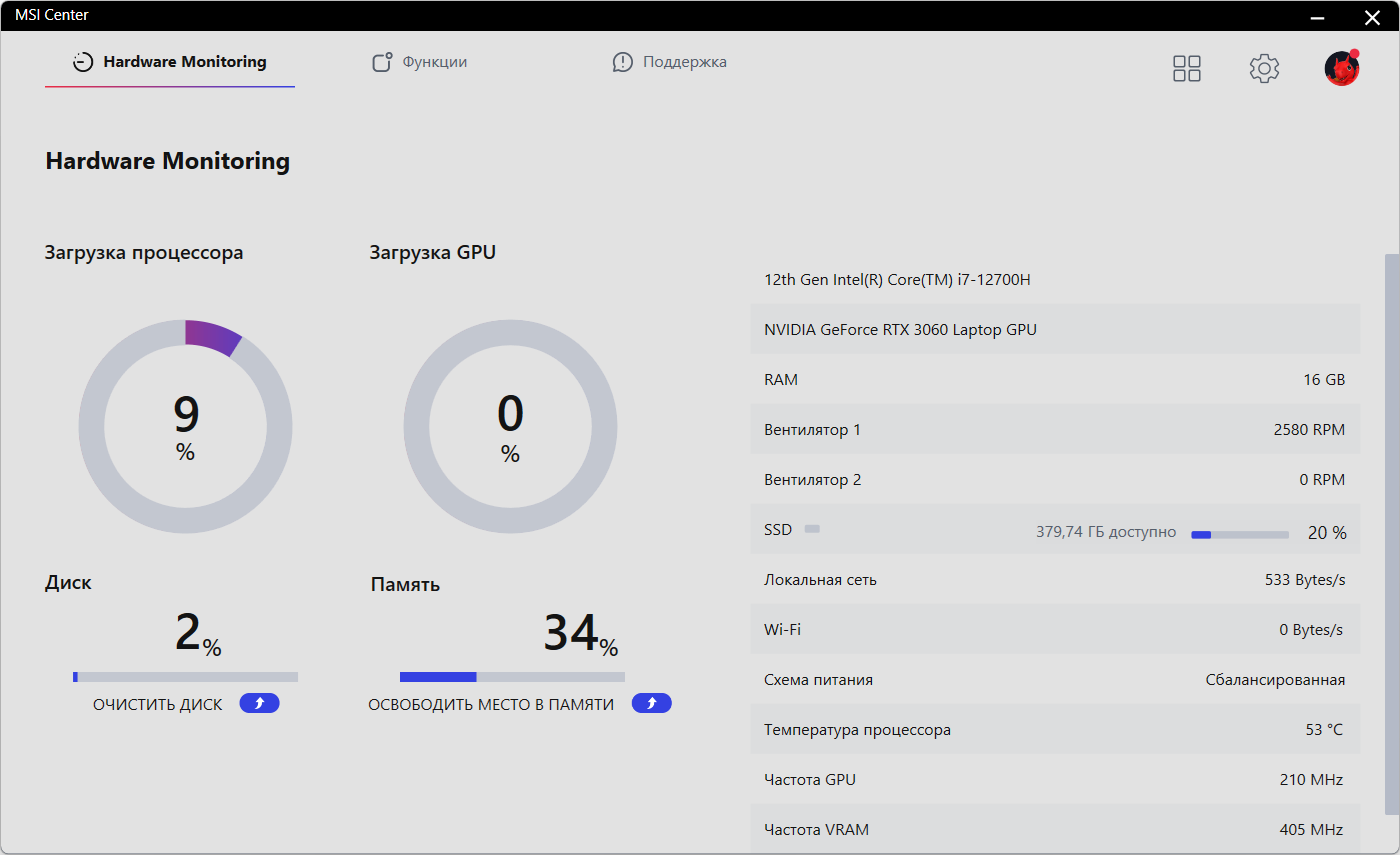Click the GPU load donut gauge

(x=510, y=427)
